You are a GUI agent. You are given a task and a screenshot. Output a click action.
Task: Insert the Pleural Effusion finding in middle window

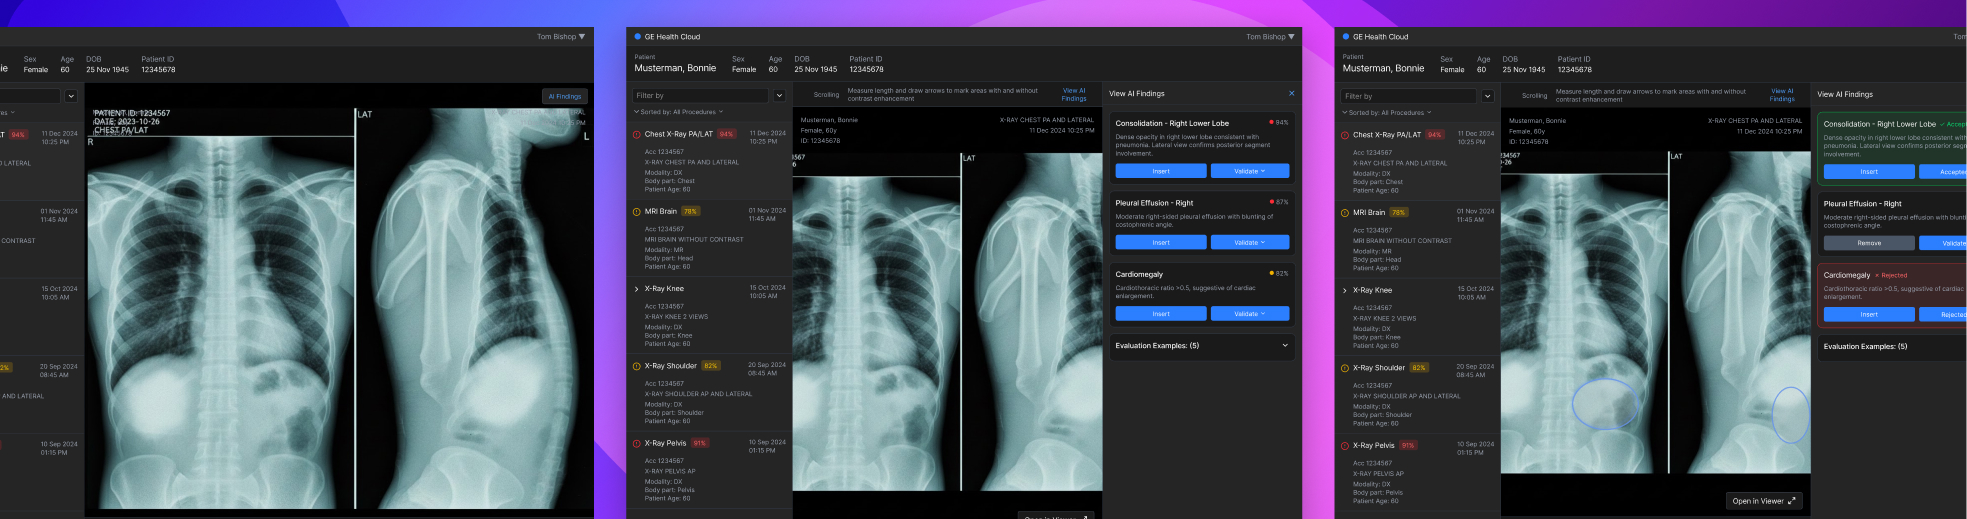(x=1160, y=242)
